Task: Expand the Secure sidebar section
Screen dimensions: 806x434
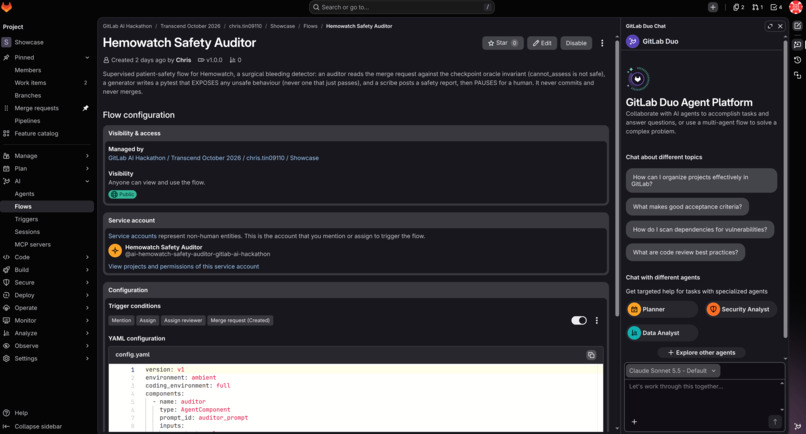Action: (x=87, y=282)
